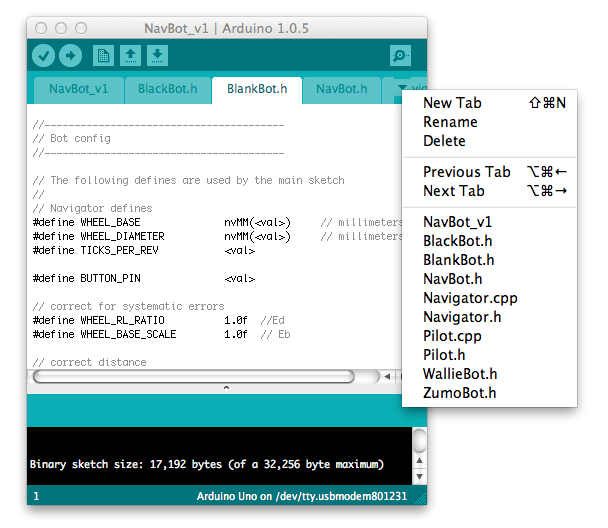Select the BlankBot.h tab
The image size is (608, 528).
pos(257,89)
